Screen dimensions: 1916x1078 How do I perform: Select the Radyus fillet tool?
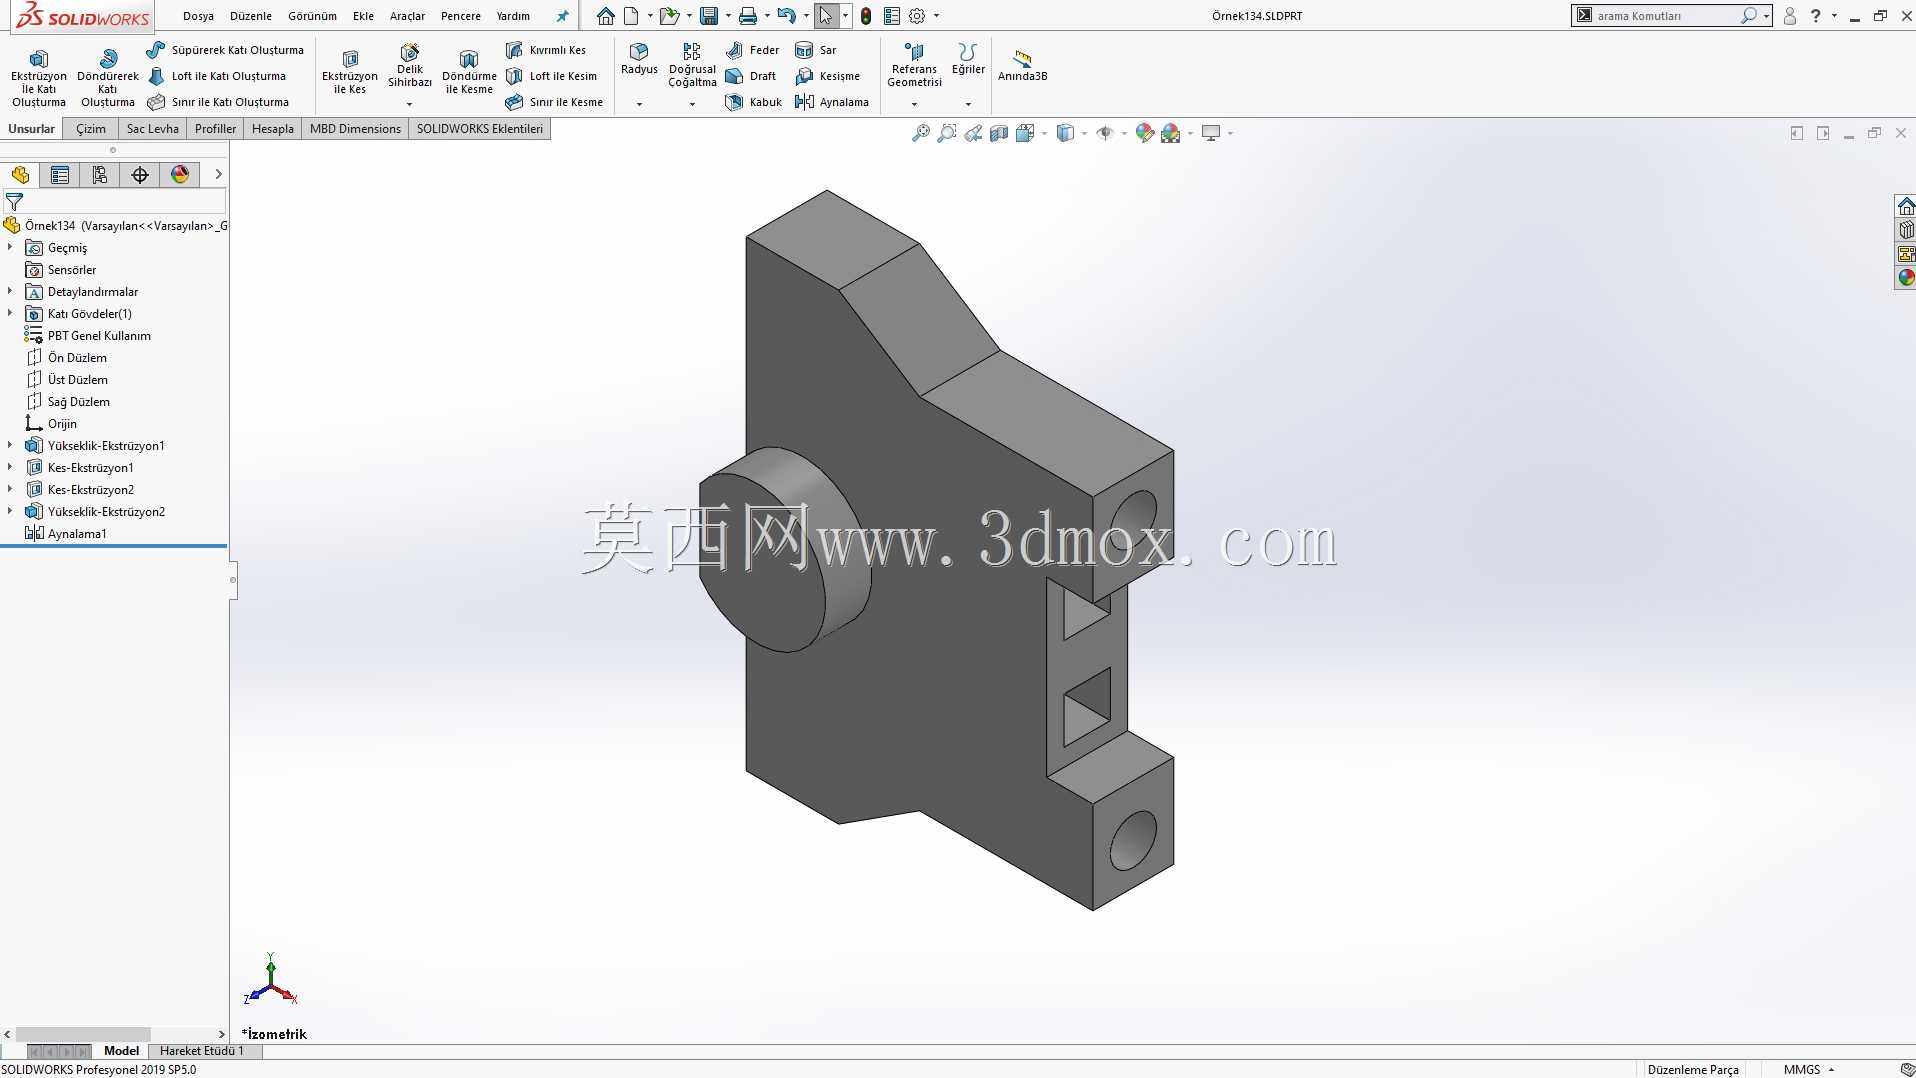pyautogui.click(x=639, y=59)
